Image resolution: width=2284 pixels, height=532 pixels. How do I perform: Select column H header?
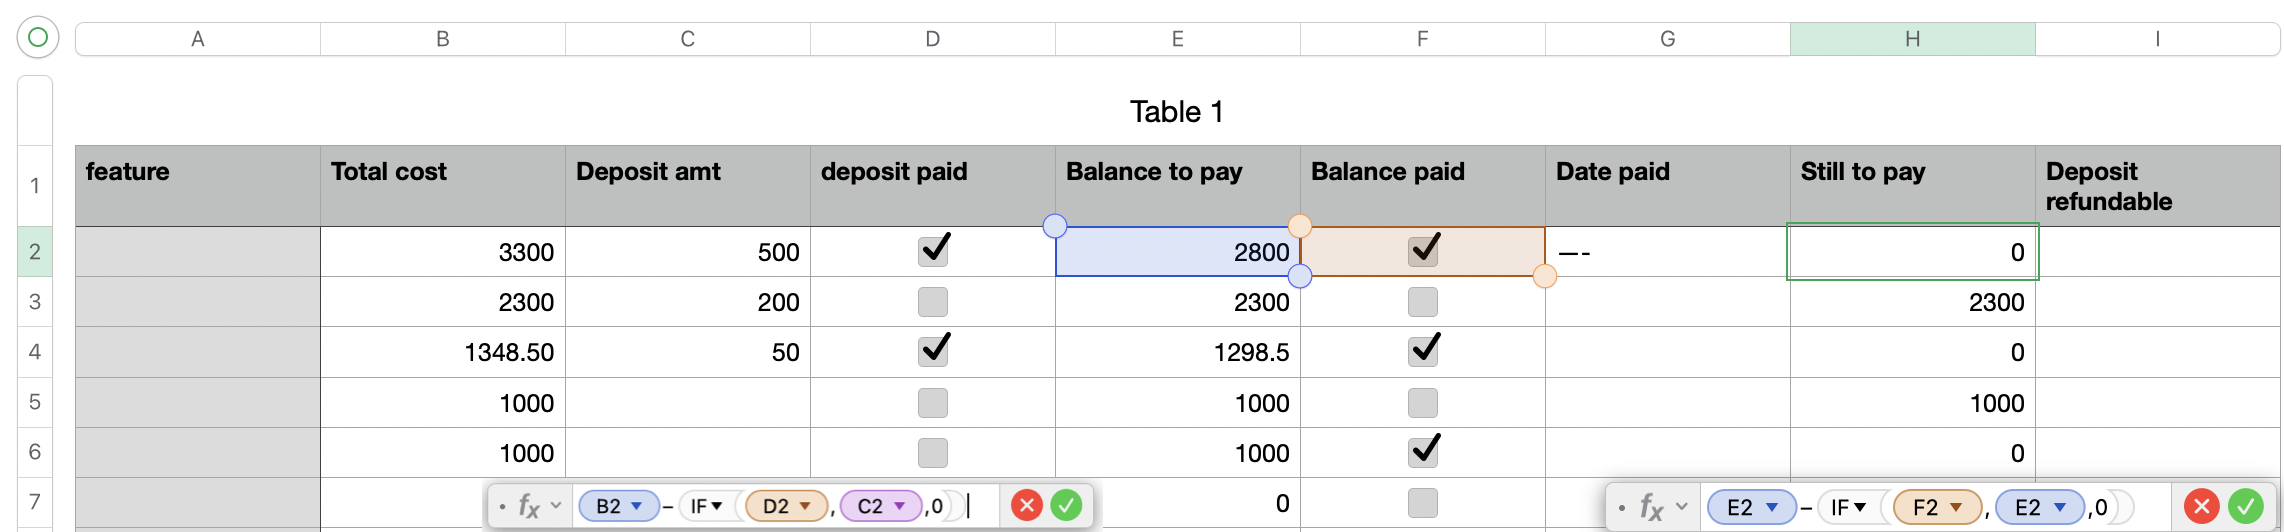pos(1912,39)
